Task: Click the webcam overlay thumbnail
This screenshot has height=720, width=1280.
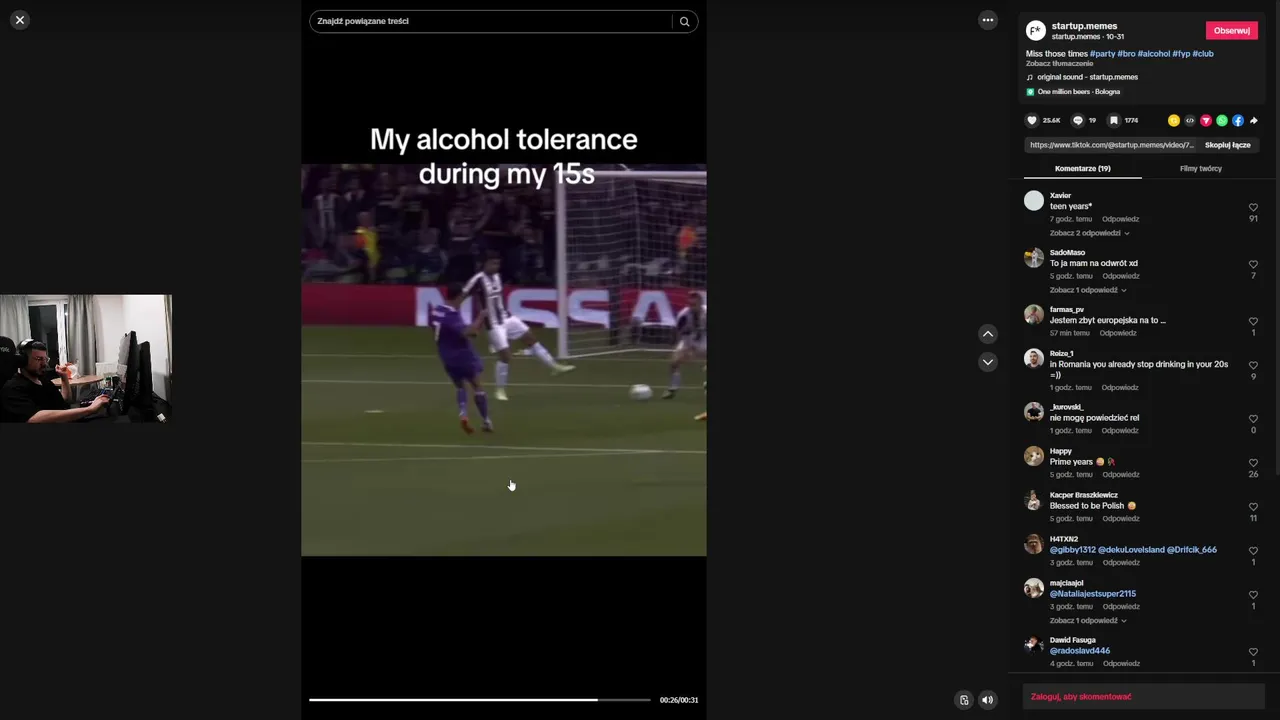Action: coord(86,358)
